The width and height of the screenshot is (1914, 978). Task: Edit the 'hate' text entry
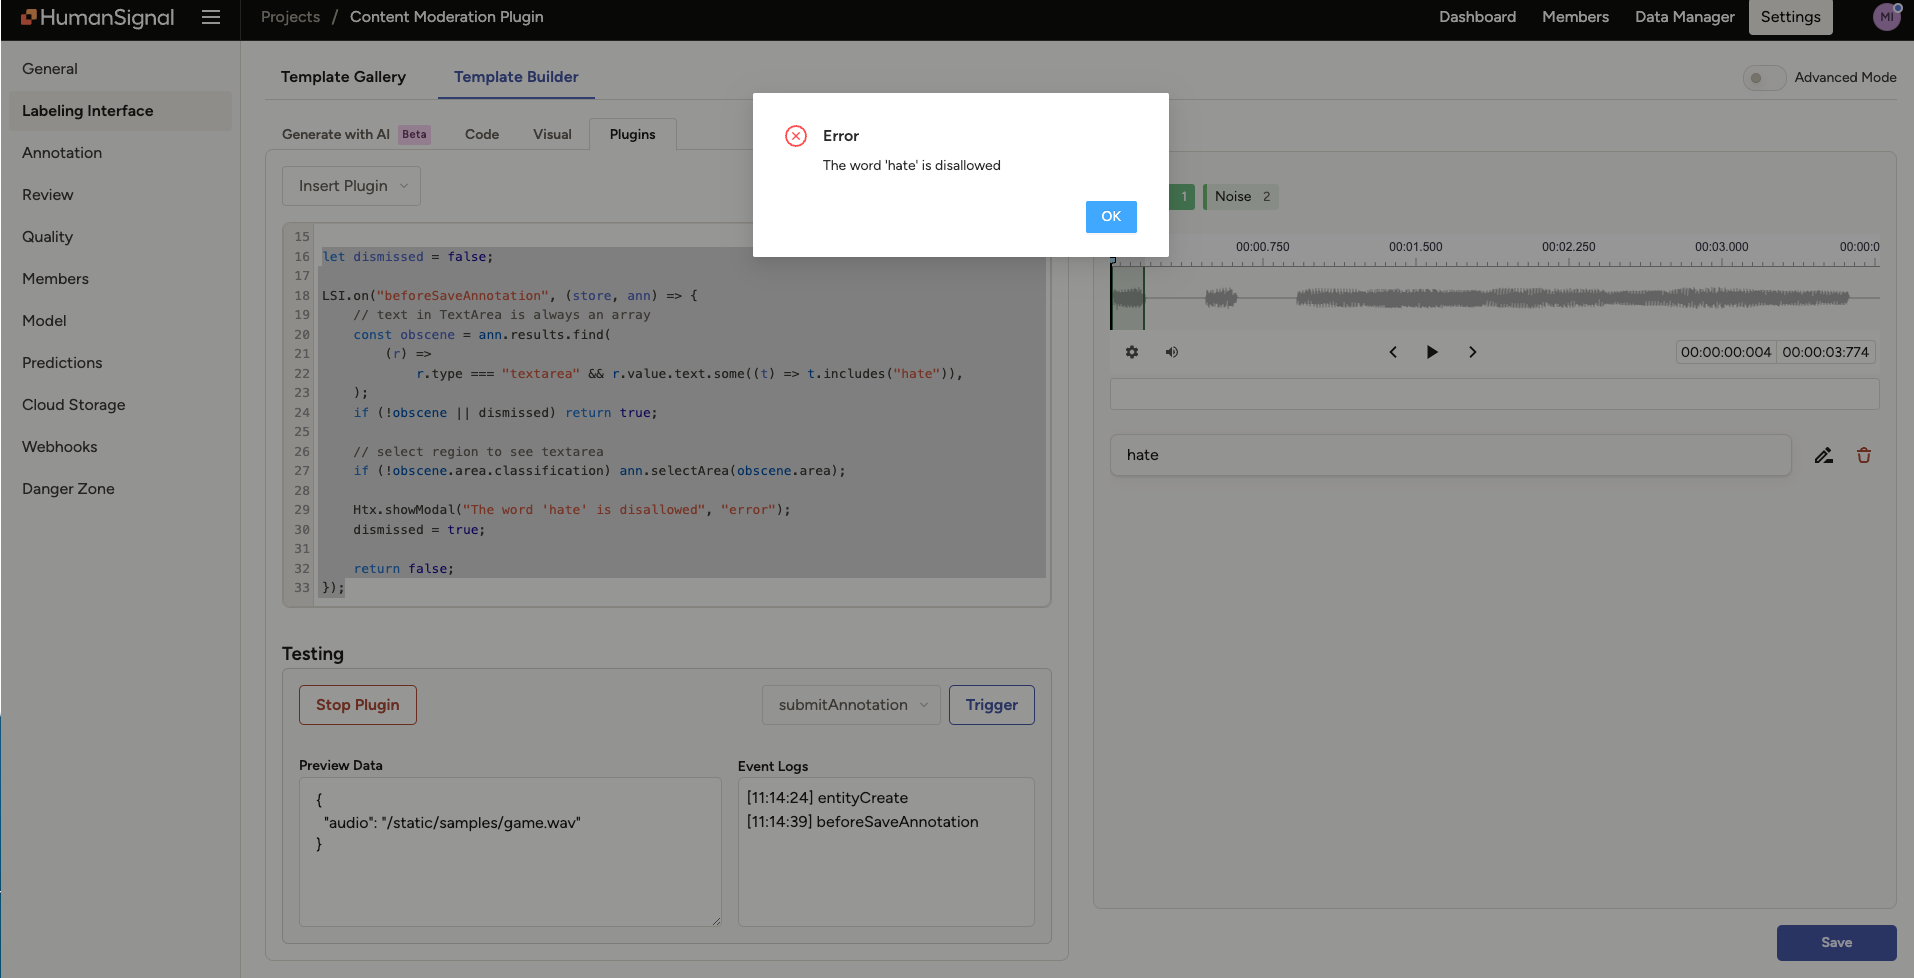tap(1824, 455)
